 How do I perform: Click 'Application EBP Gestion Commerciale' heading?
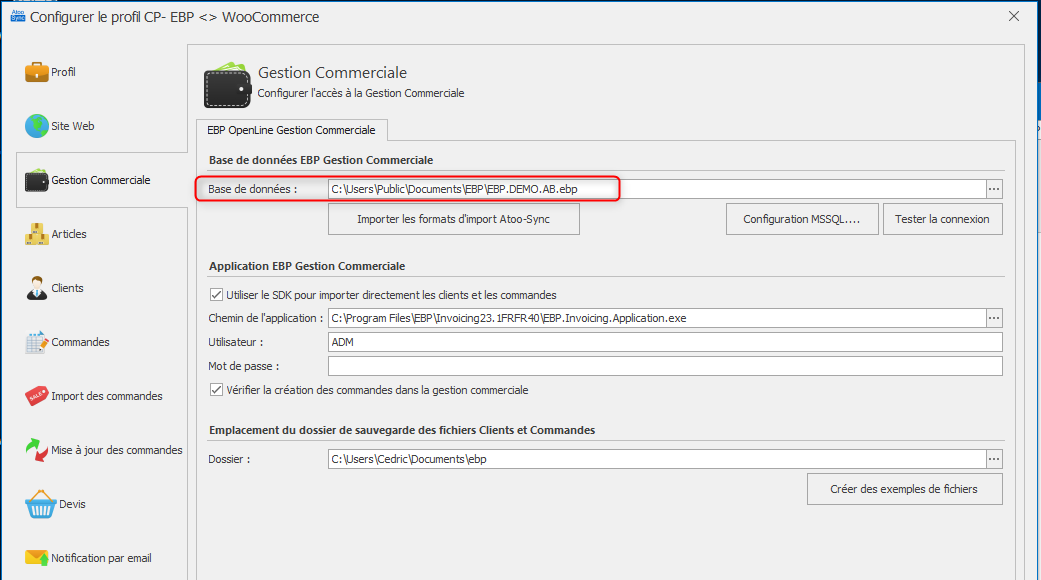pos(307,266)
